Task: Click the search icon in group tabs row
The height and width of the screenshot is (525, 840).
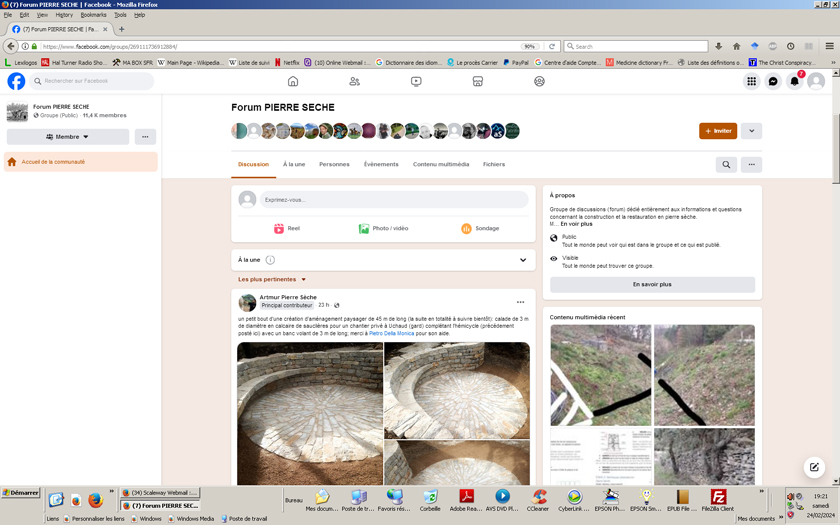Action: 726,164
